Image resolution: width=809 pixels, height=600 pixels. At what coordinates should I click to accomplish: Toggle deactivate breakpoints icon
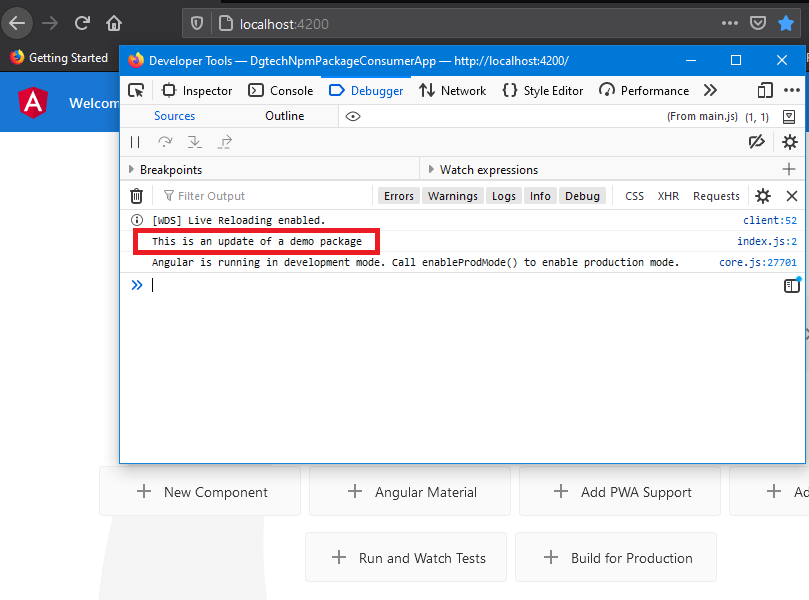coord(757,142)
